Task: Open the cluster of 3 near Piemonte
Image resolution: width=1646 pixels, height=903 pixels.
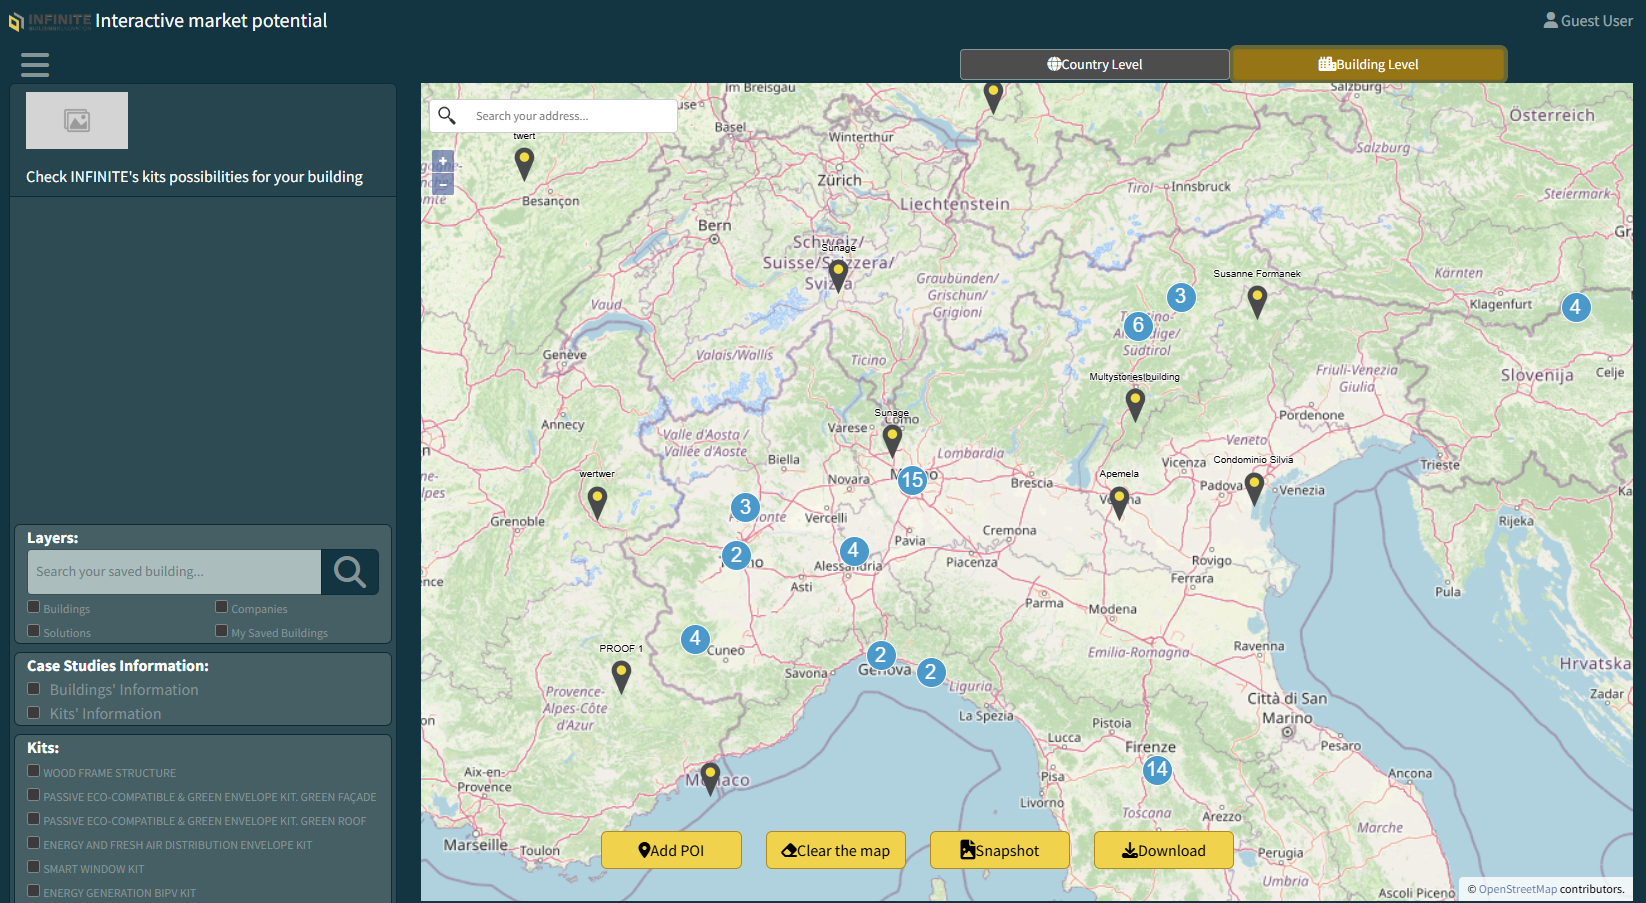Action: (x=744, y=507)
